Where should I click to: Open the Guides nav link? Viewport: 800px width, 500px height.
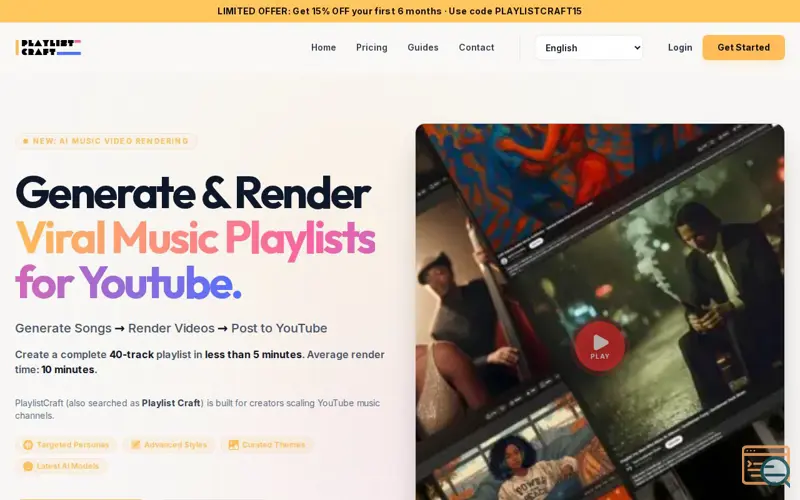(422, 47)
